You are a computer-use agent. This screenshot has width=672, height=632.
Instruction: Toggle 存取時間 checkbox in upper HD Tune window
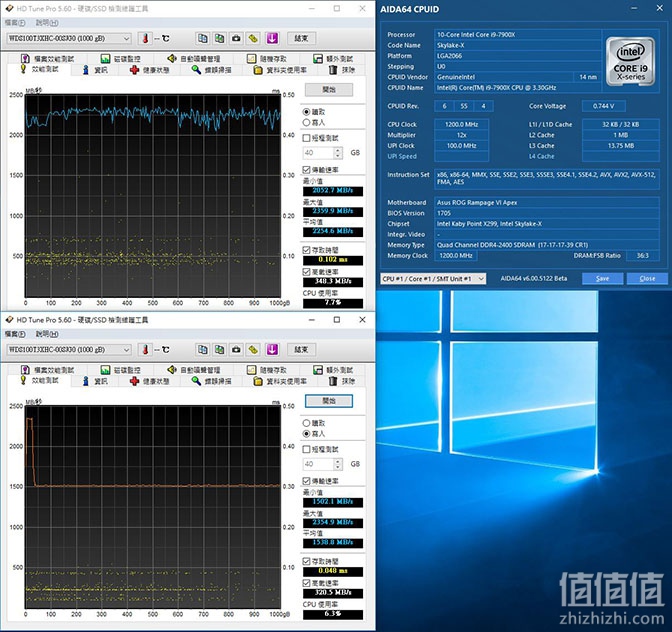click(306, 250)
